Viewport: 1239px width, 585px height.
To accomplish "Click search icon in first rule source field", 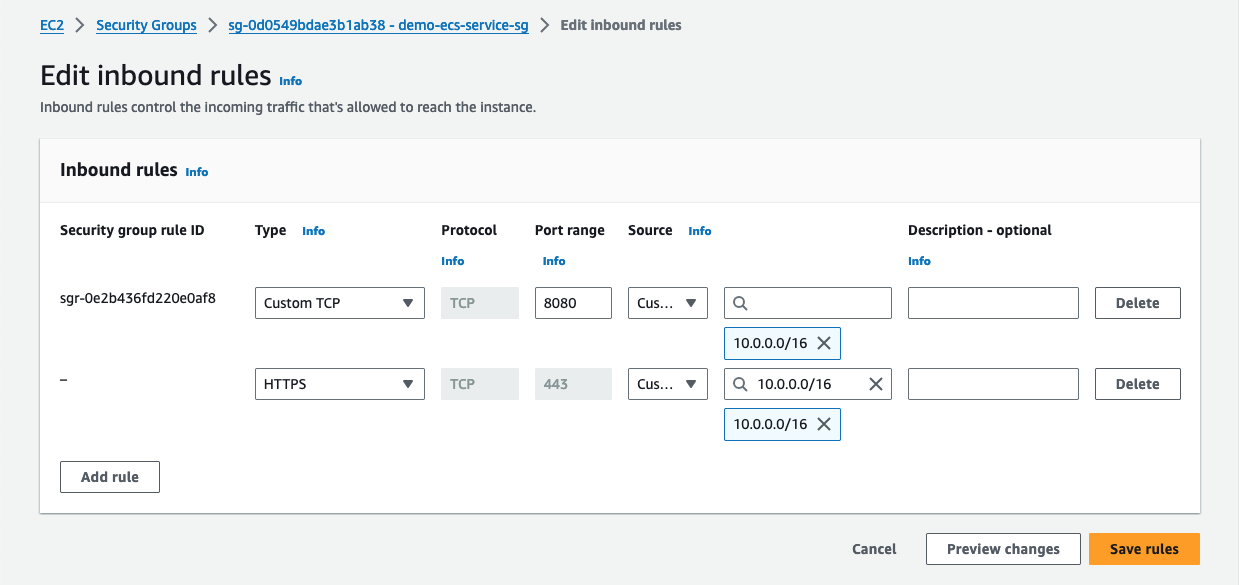I will click(740, 303).
